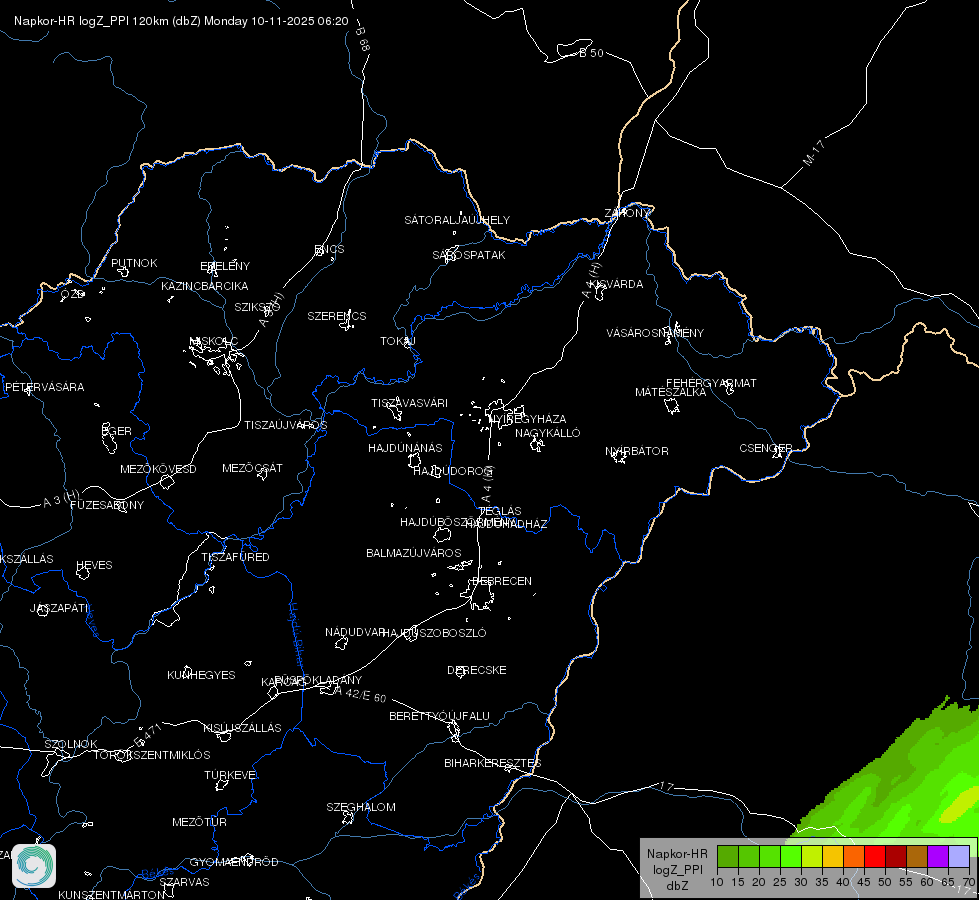The width and height of the screenshot is (979, 900).
Task: Click the 'SZARVAS' town label
Action: pyautogui.click(x=184, y=882)
